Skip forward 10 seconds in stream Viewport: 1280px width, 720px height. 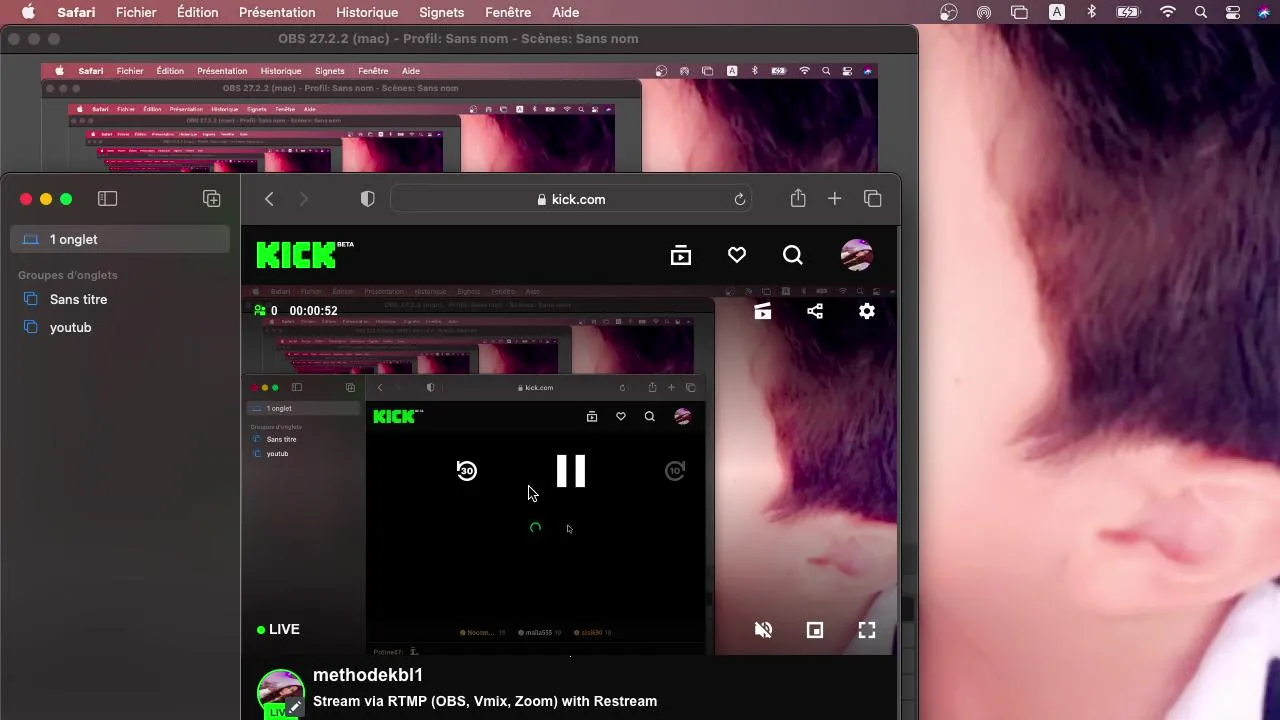click(x=675, y=470)
